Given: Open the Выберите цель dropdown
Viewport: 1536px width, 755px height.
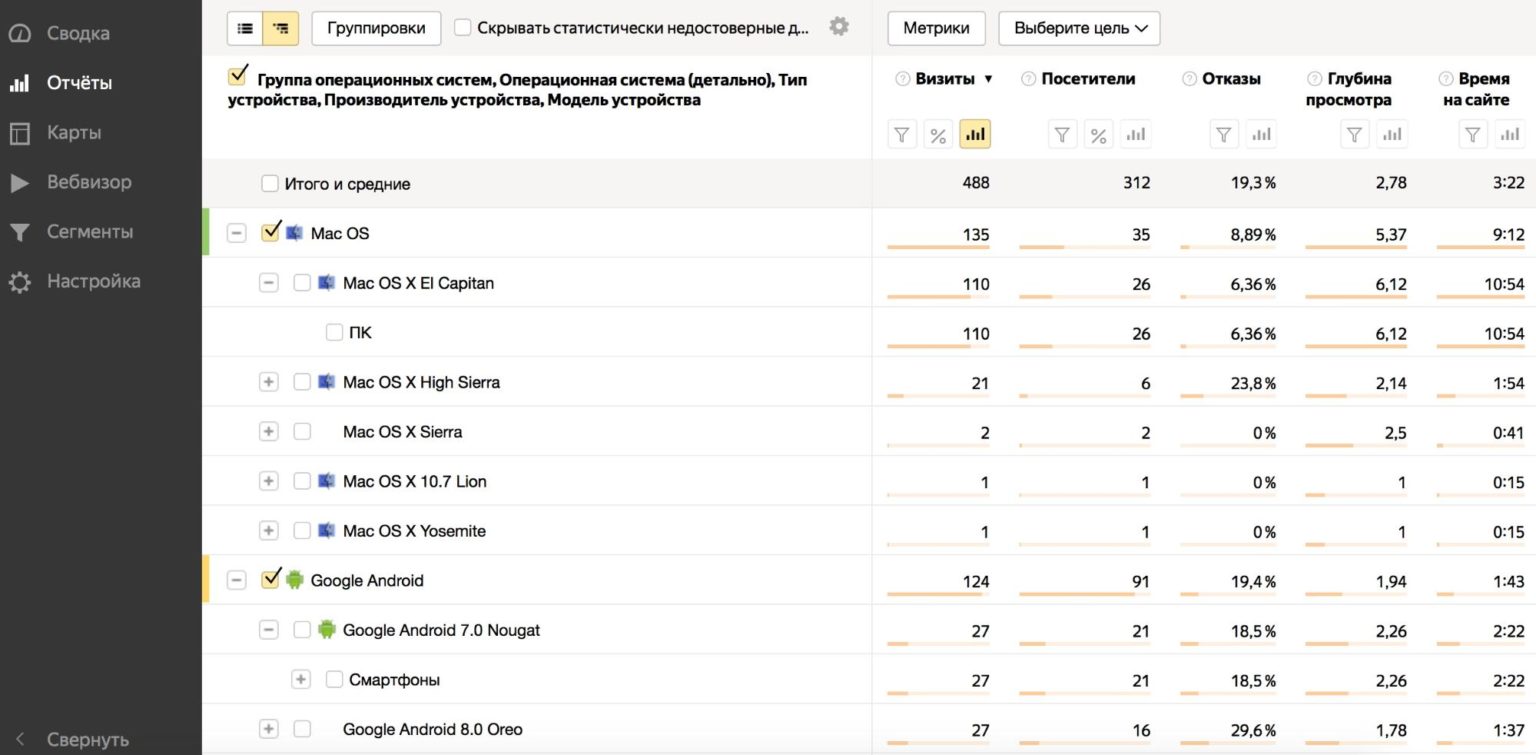Looking at the screenshot, I should 1079,28.
